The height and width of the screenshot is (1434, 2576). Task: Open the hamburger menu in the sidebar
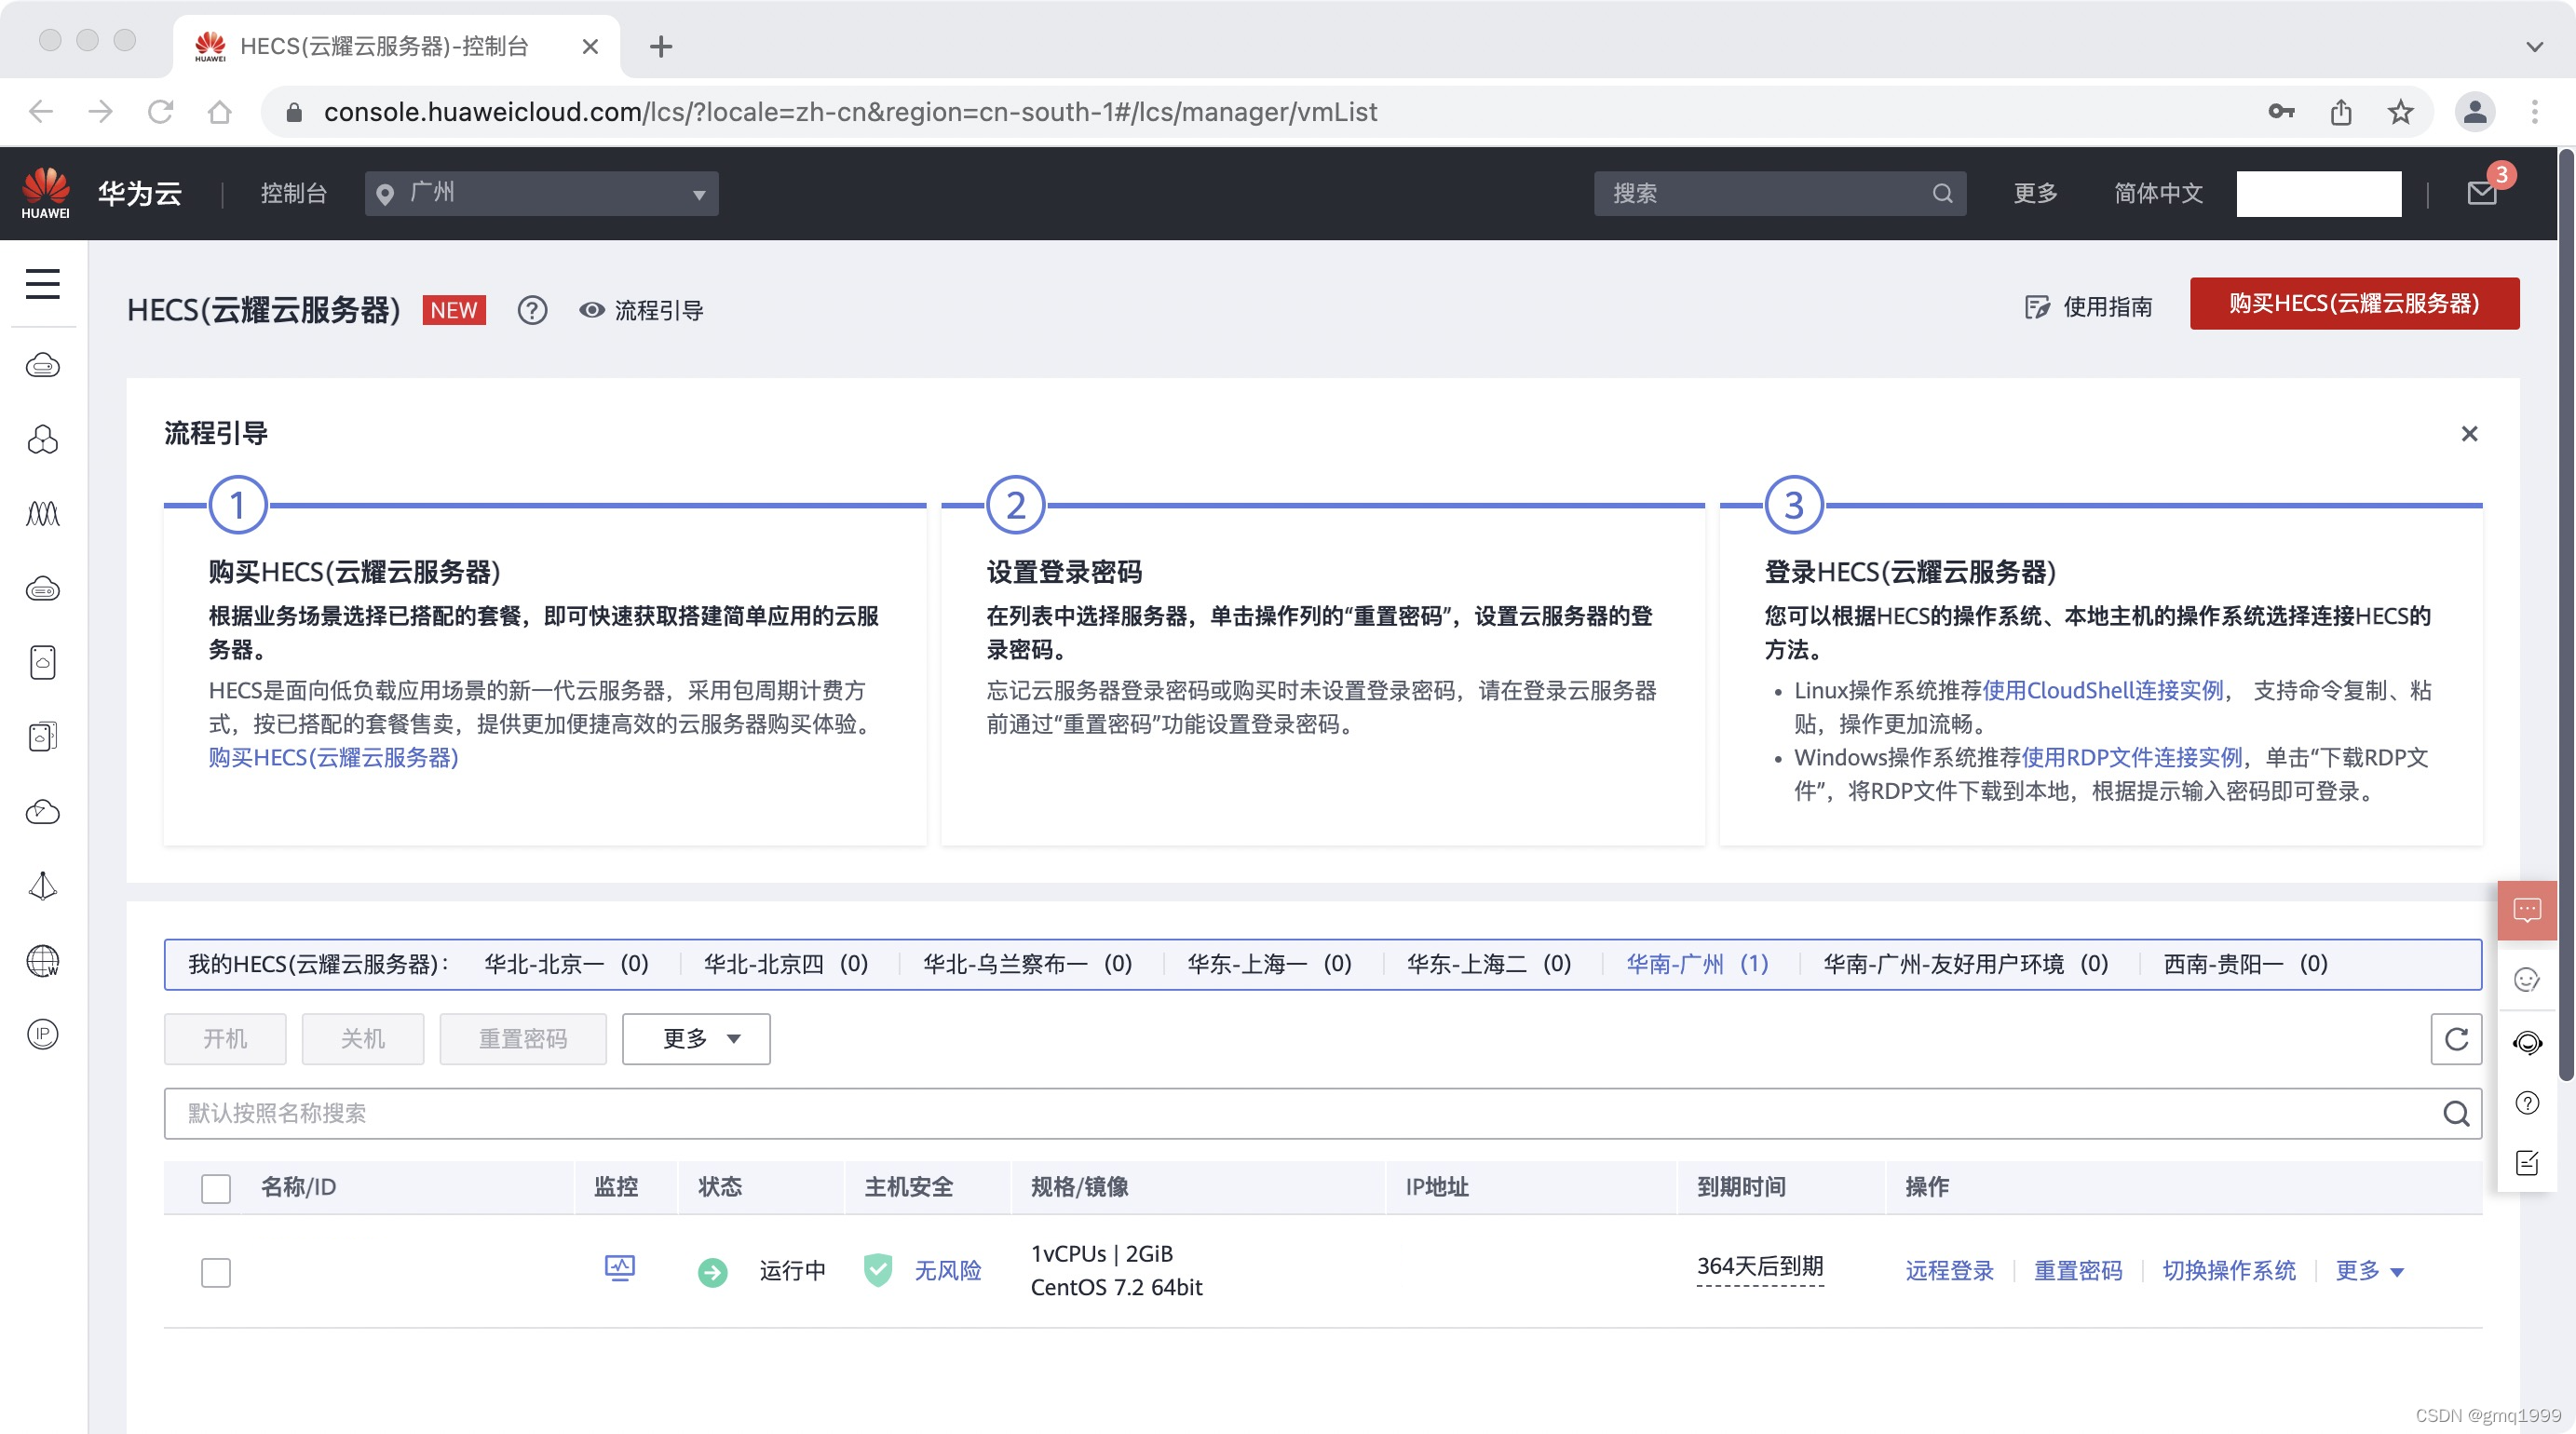point(42,283)
